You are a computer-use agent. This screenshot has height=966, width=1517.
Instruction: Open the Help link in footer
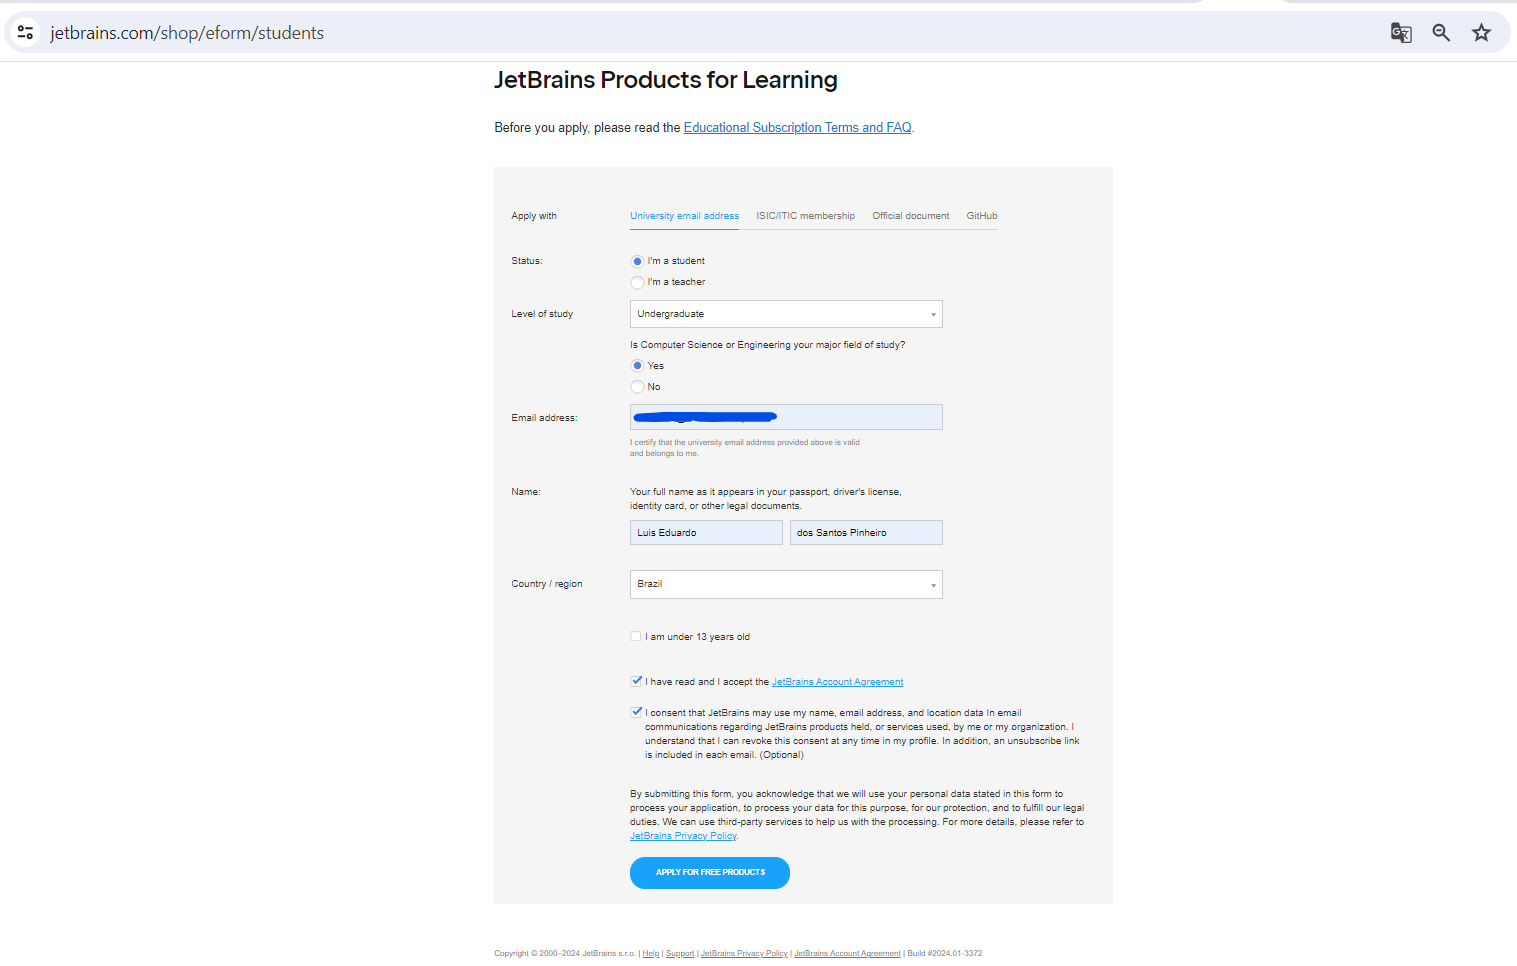[x=650, y=953]
